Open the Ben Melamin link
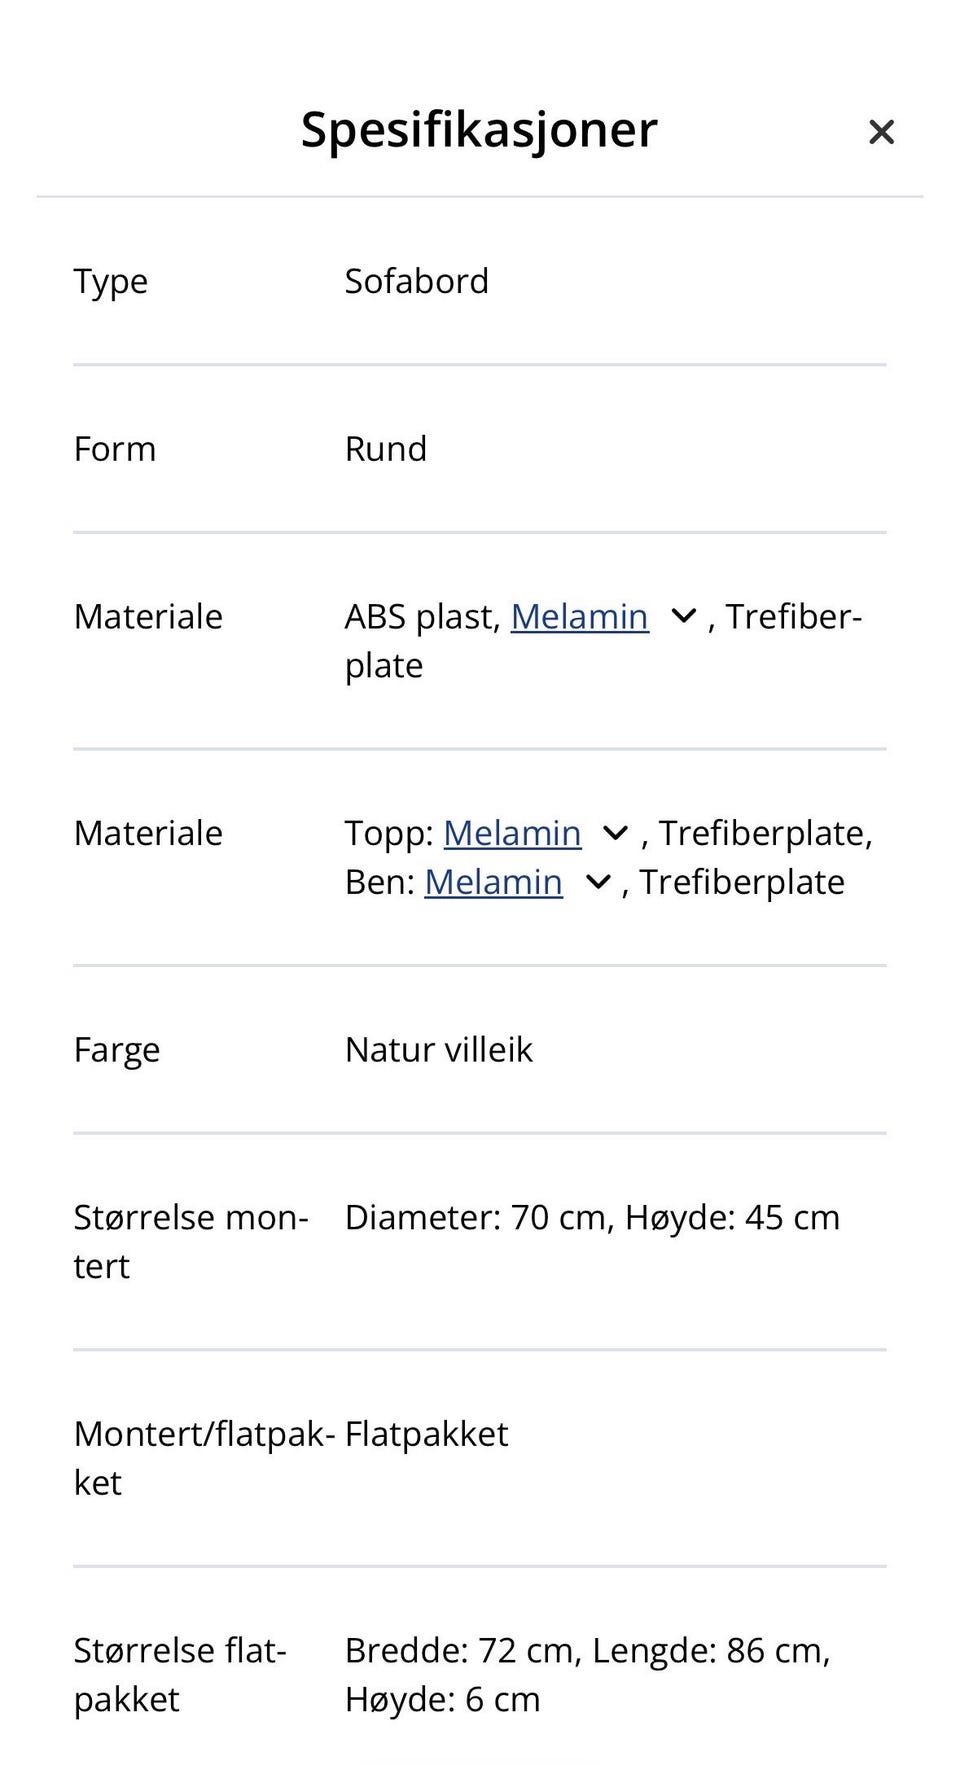The image size is (960, 1765). (x=492, y=881)
